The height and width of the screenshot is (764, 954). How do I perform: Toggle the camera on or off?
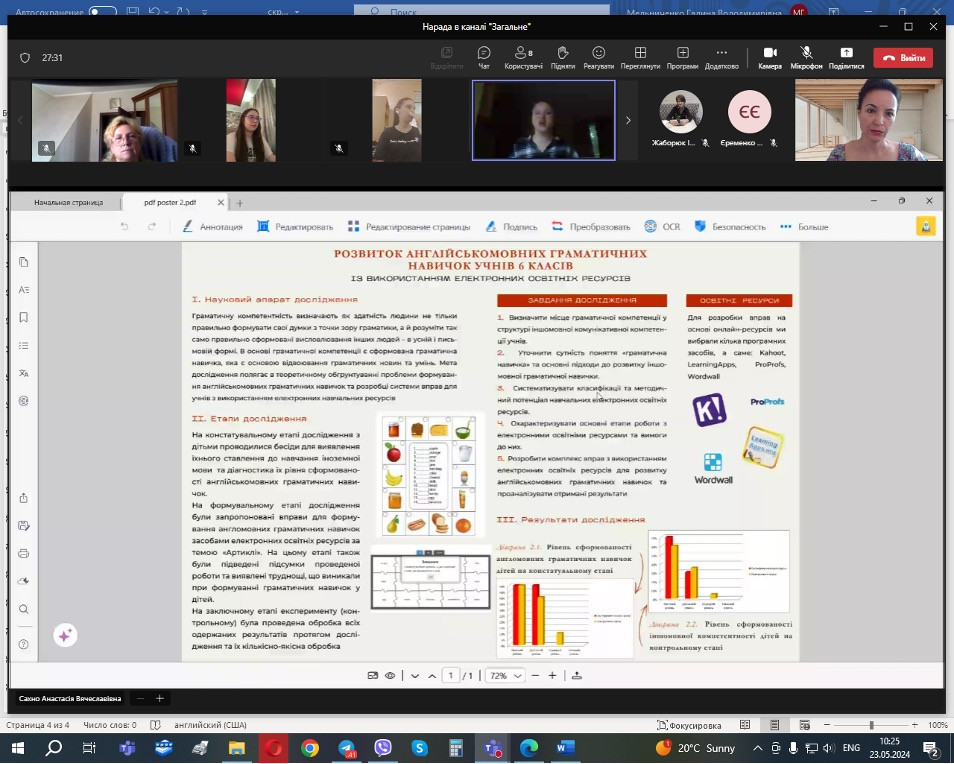click(770, 56)
